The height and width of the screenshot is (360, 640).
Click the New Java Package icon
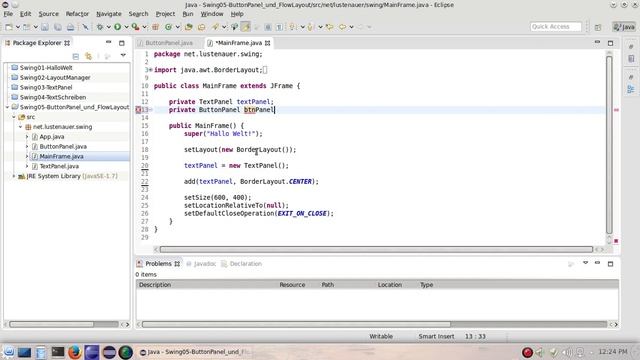(x=156, y=27)
